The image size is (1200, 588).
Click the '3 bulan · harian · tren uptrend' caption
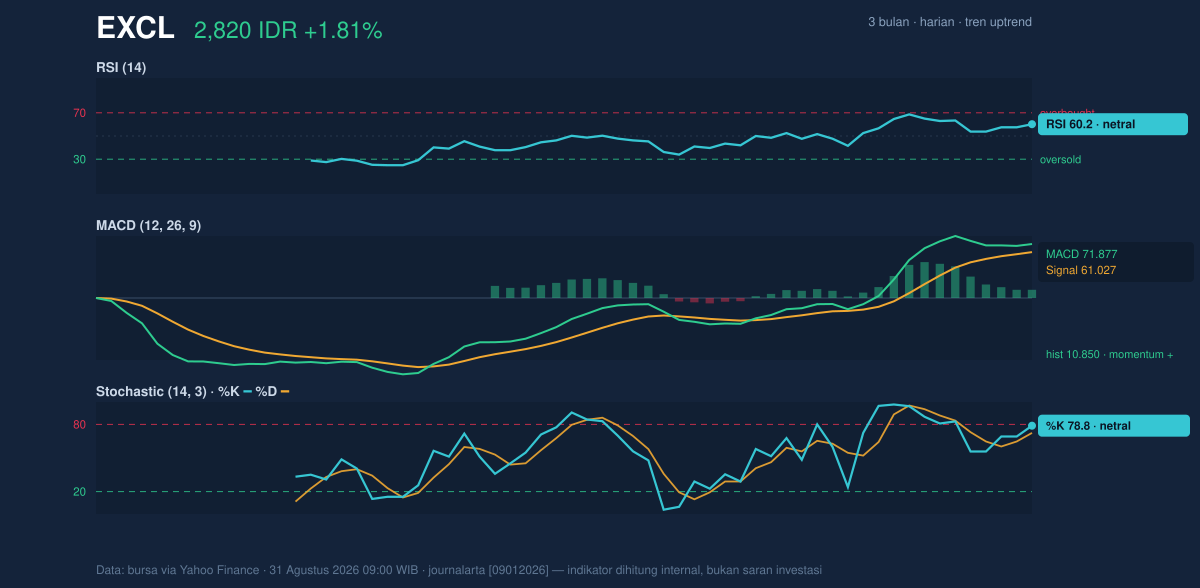pyautogui.click(x=950, y=22)
